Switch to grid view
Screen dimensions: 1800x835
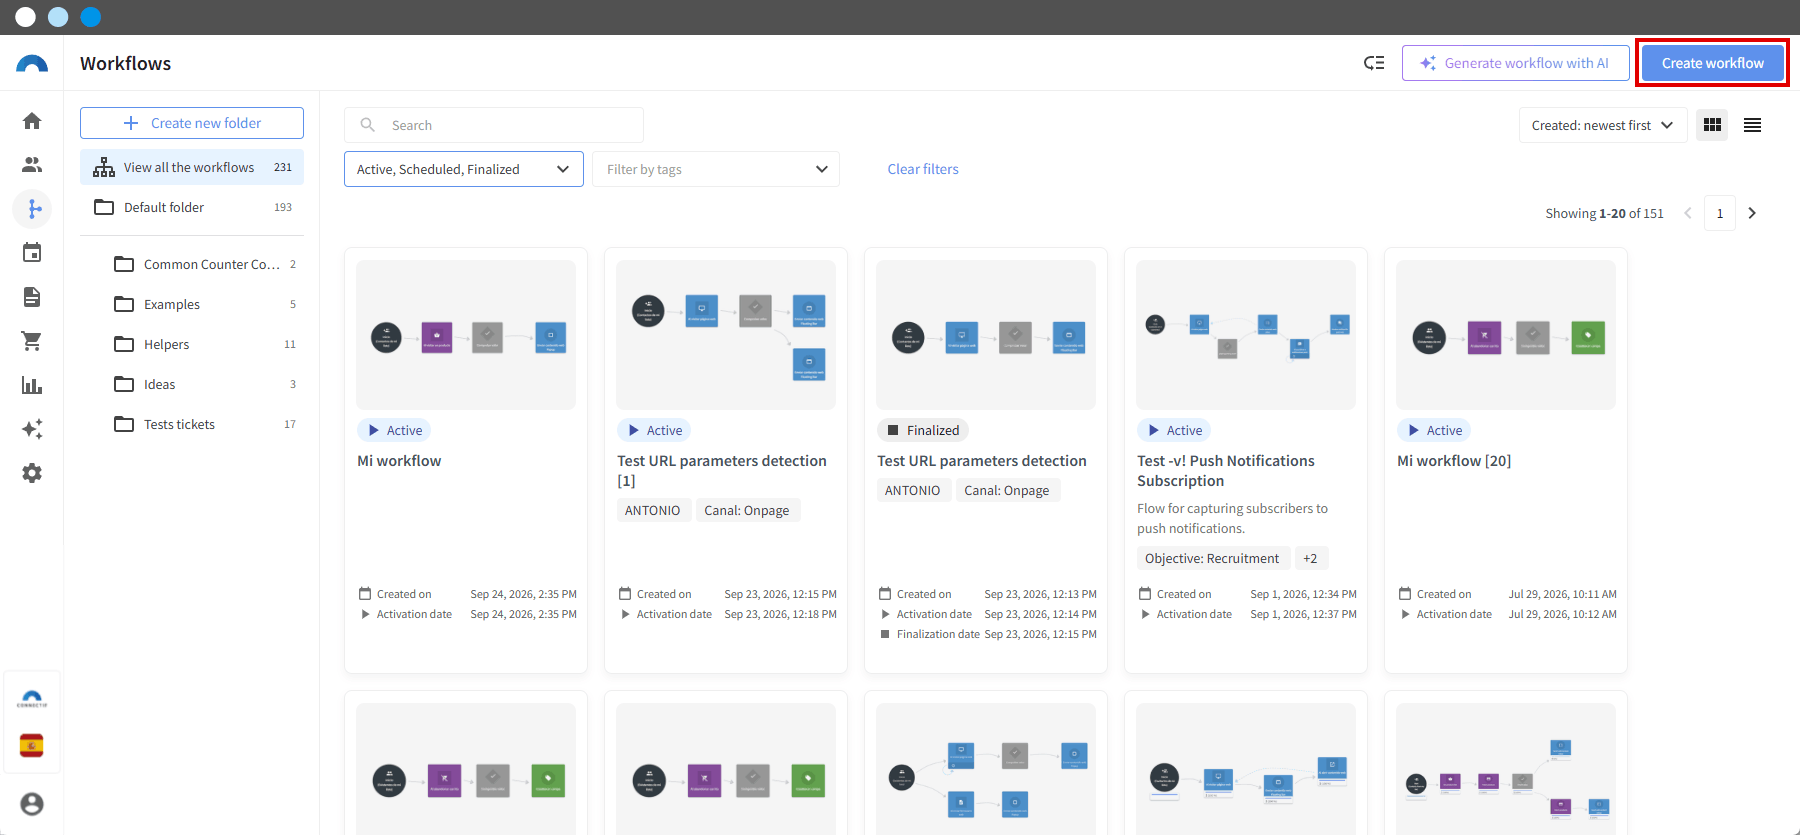click(x=1712, y=125)
